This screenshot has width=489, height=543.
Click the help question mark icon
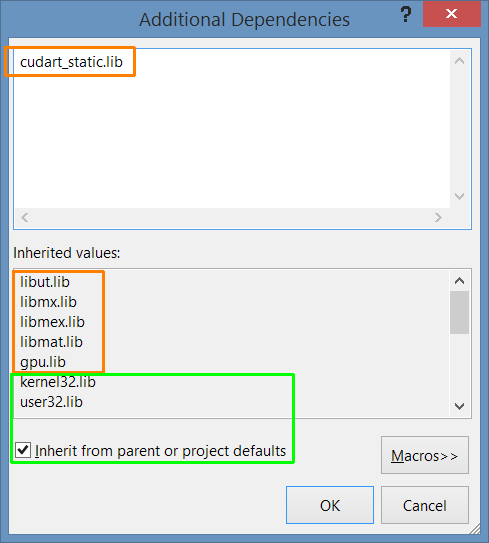point(406,15)
